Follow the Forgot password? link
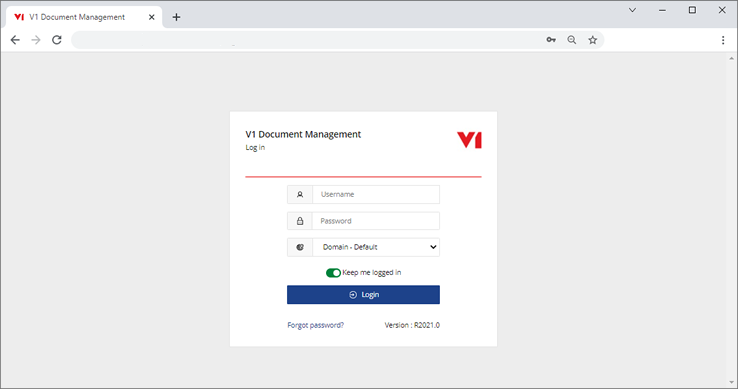 coord(316,325)
